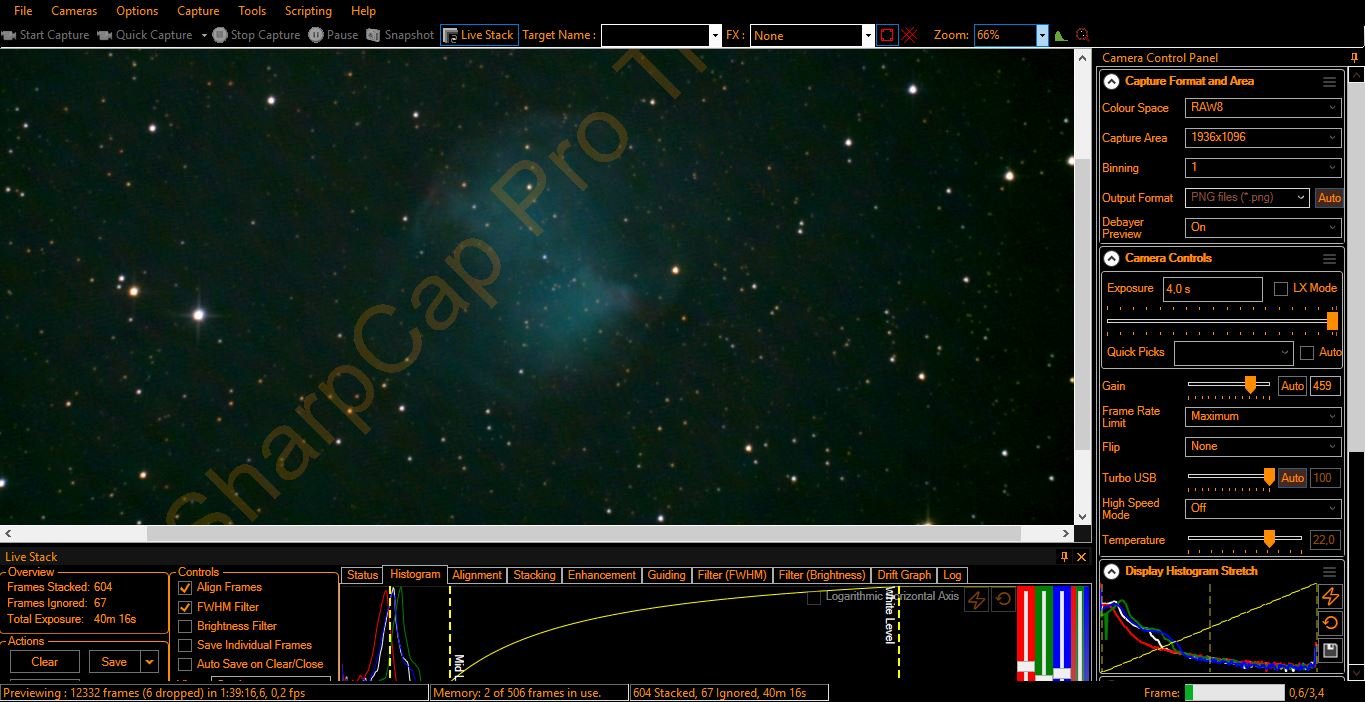Screen dimensions: 1365x702
Task: Save display histogram stretch disk icon
Action: point(1330,651)
